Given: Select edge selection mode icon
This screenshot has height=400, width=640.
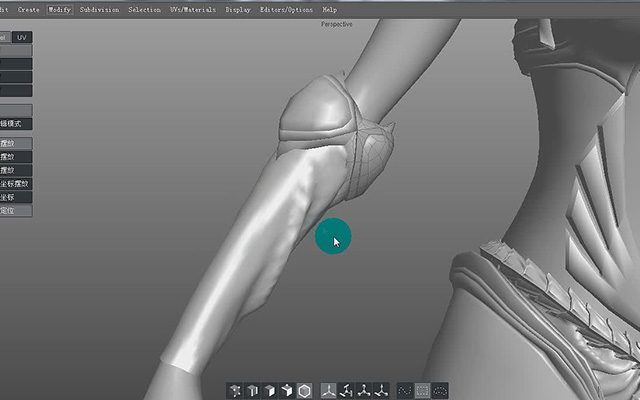Looking at the screenshot, I should pos(253,390).
